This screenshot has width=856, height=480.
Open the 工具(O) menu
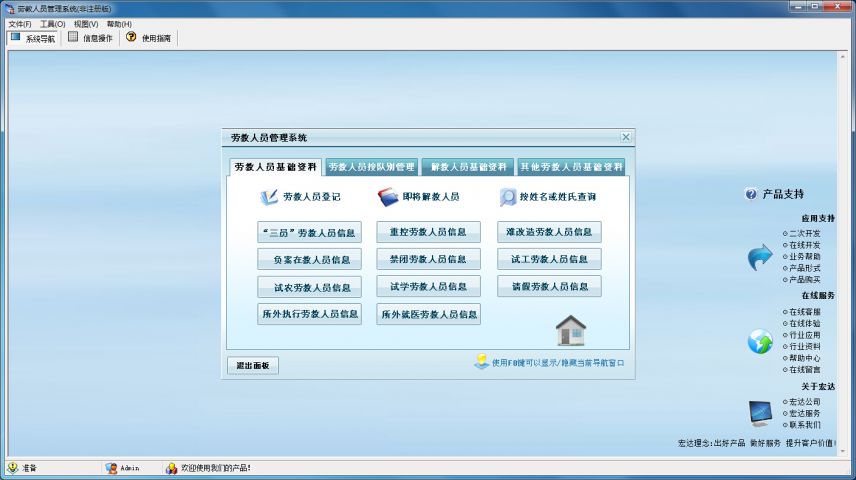click(53, 23)
